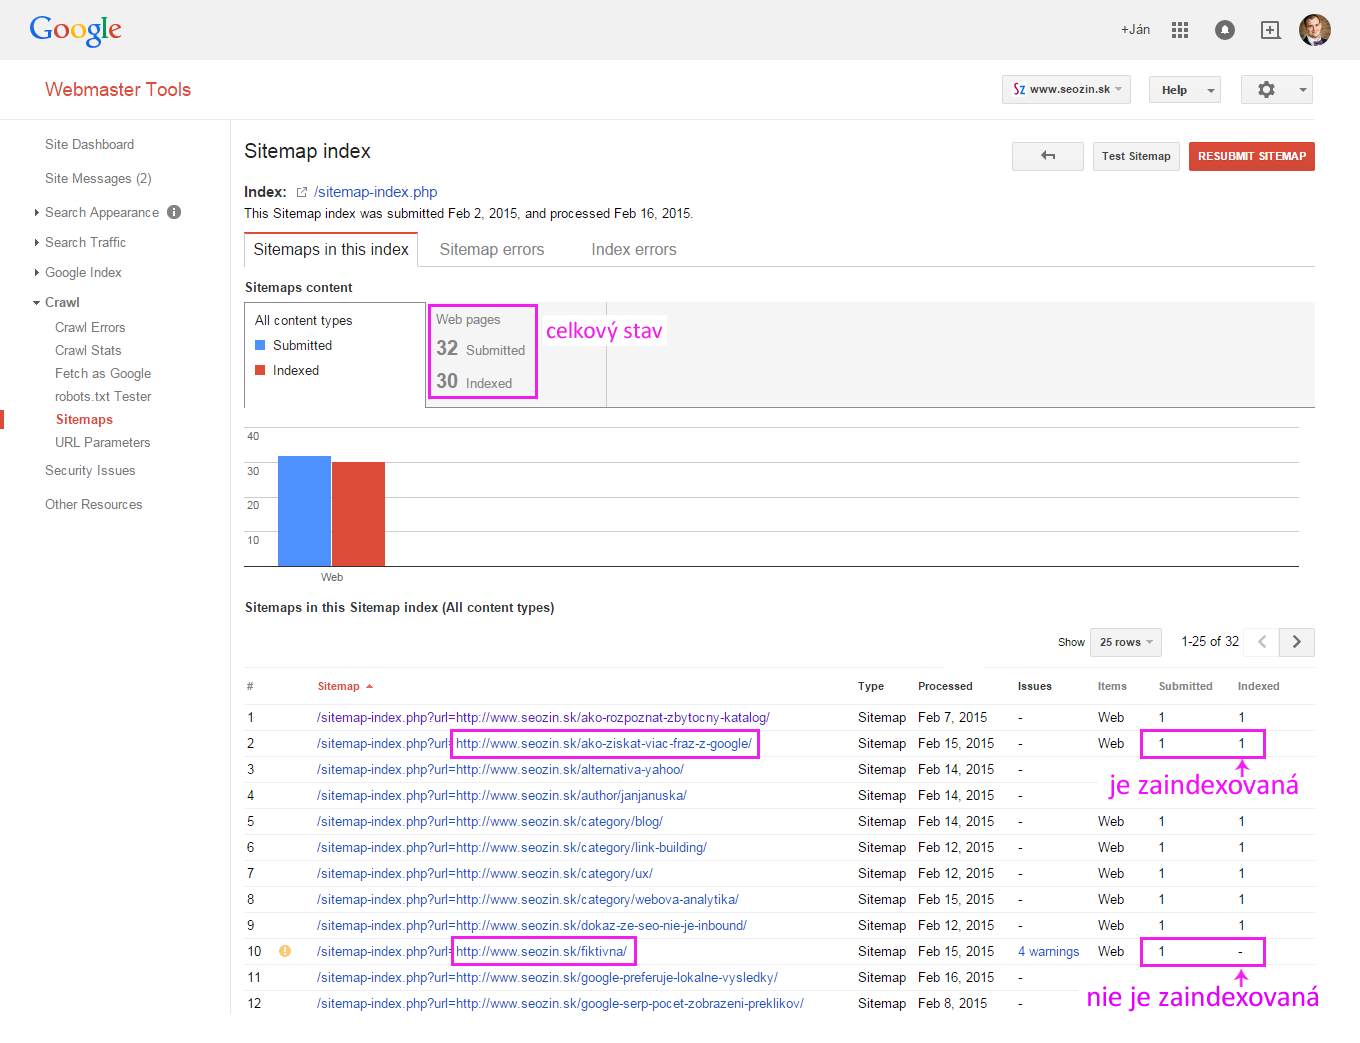Click the previous page arrow
This screenshot has width=1360, height=1043.
1262,642
